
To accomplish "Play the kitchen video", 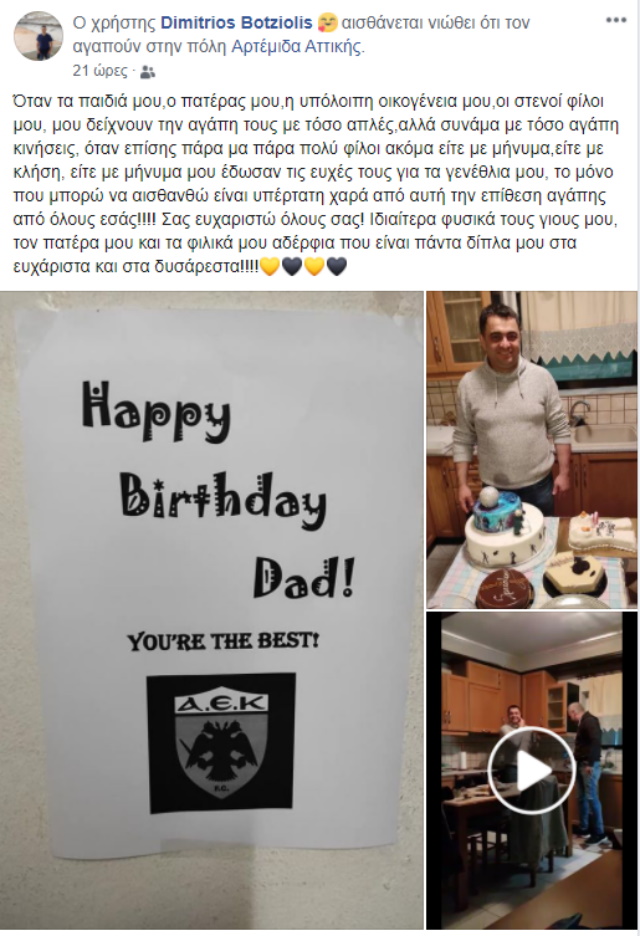I will (x=531, y=771).
